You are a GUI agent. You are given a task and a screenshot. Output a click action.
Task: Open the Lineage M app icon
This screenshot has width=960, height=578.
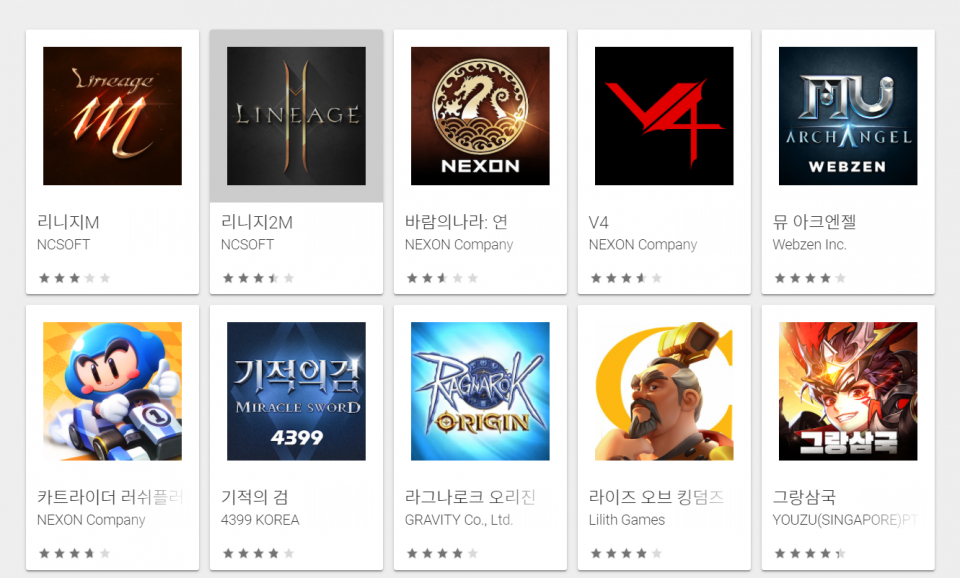tap(112, 116)
